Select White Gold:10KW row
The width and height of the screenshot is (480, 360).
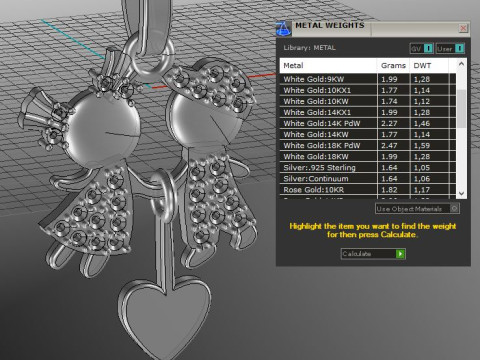click(368, 101)
